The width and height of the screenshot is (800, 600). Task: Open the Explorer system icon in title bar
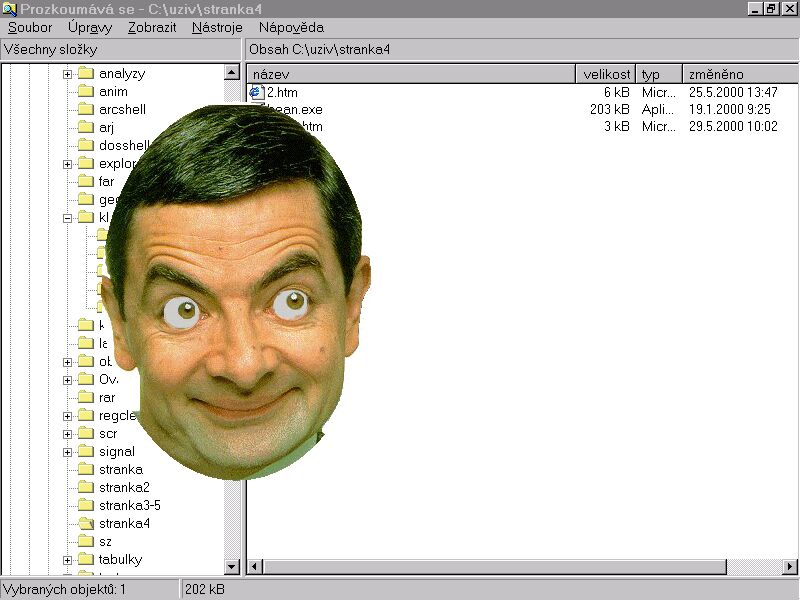[9, 8]
